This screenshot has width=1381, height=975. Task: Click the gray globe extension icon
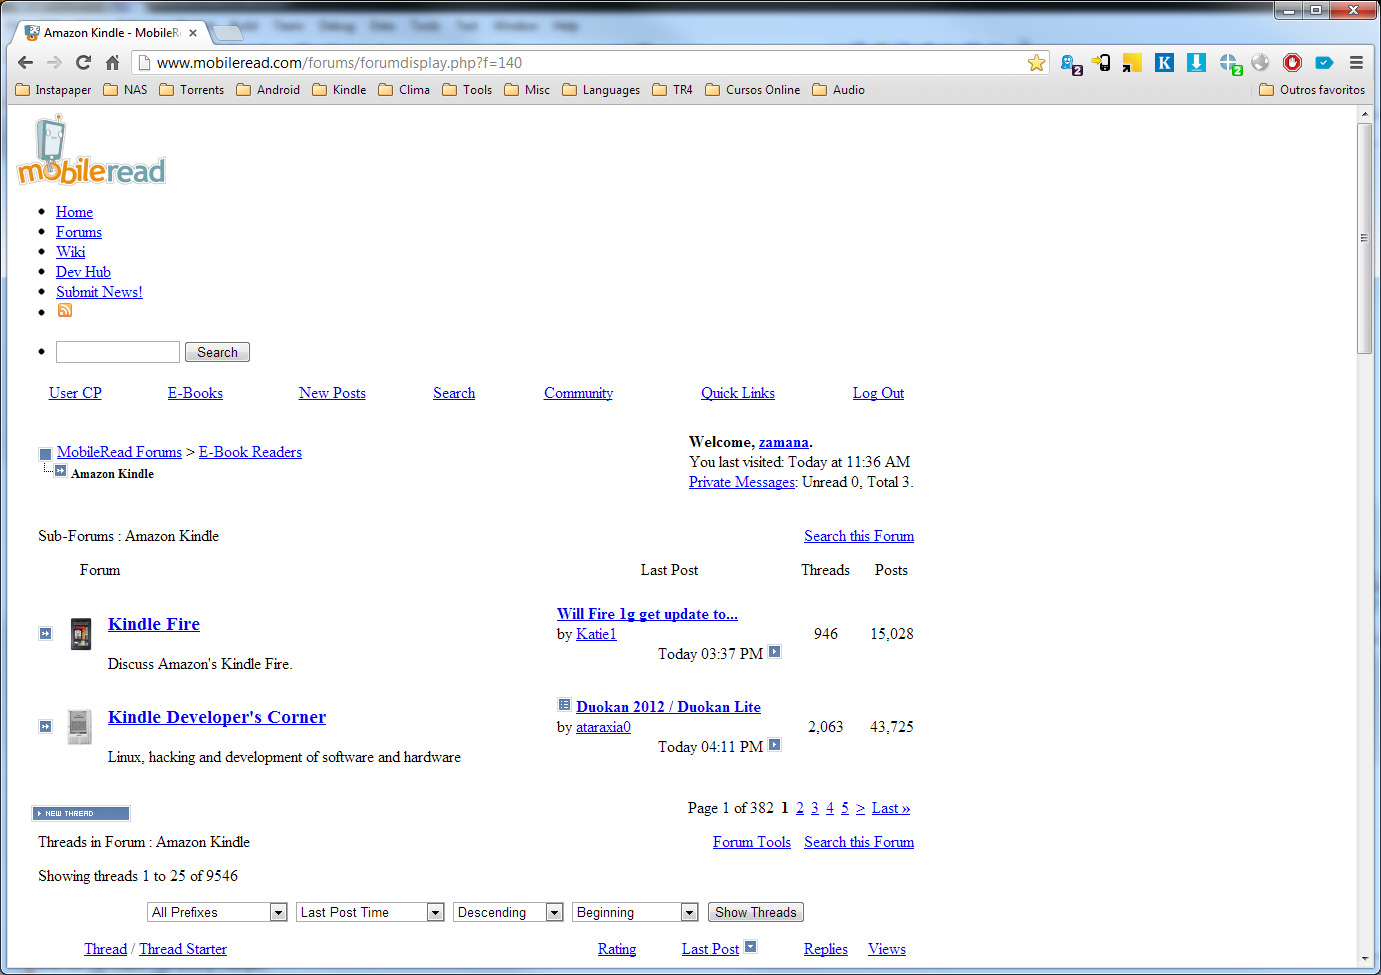(x=1260, y=62)
